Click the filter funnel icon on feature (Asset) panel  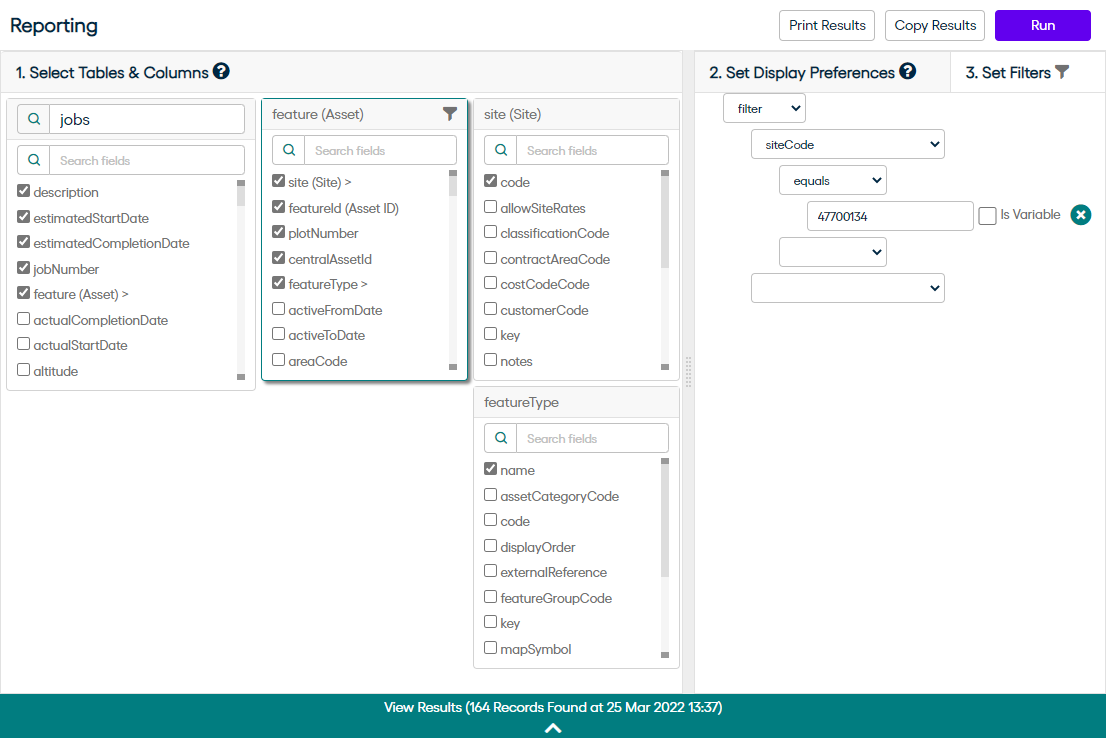pos(450,115)
